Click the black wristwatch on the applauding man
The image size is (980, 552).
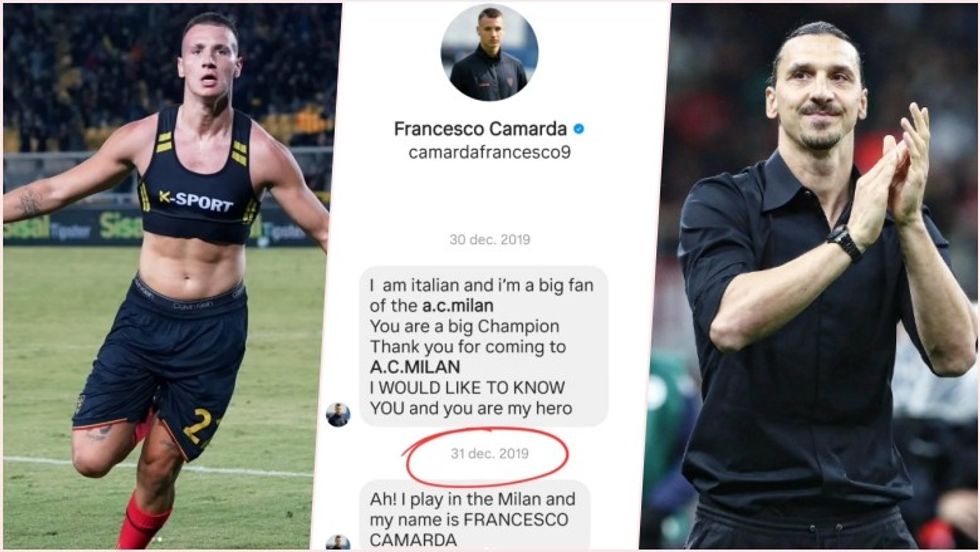[845, 243]
